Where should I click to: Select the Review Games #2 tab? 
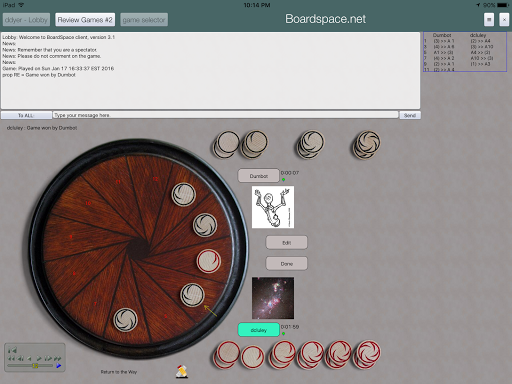(85, 20)
